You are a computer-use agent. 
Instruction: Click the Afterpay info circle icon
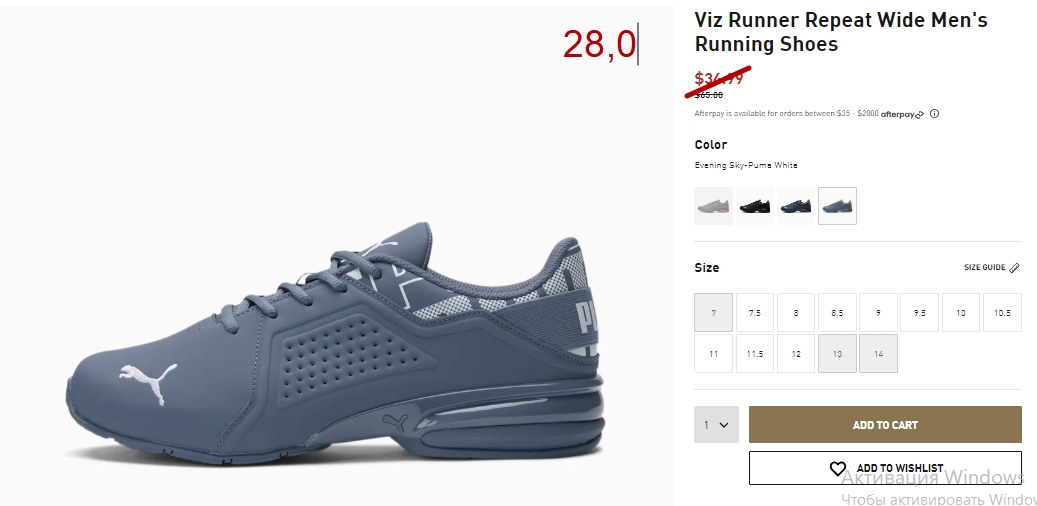click(x=934, y=114)
